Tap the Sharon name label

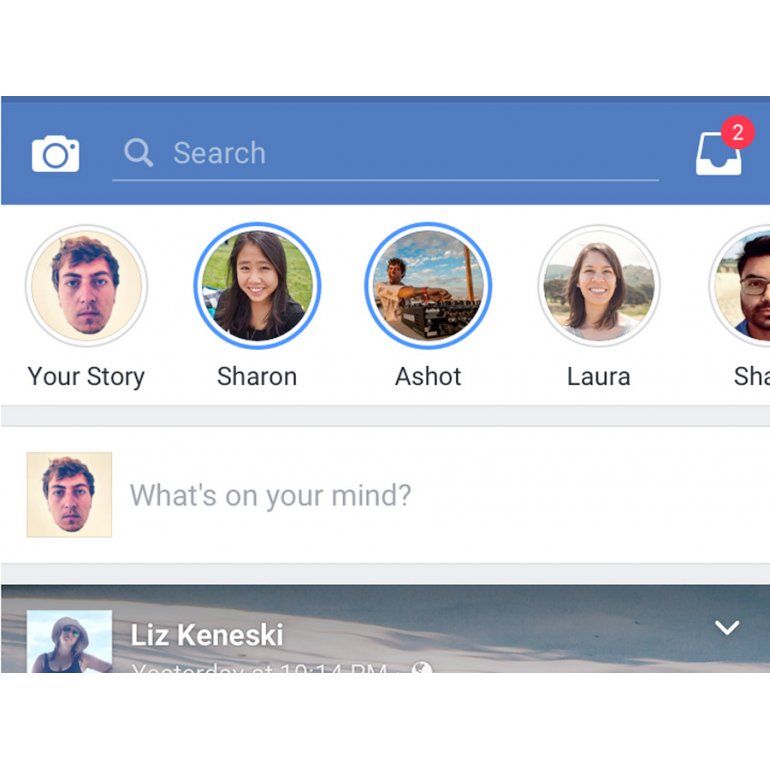pos(257,377)
